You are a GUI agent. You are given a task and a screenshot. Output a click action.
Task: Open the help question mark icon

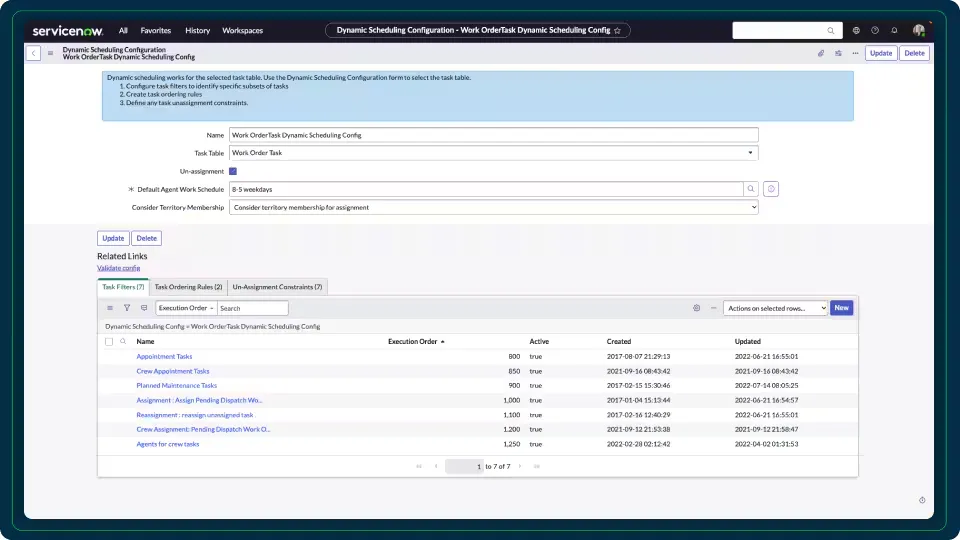(875, 31)
